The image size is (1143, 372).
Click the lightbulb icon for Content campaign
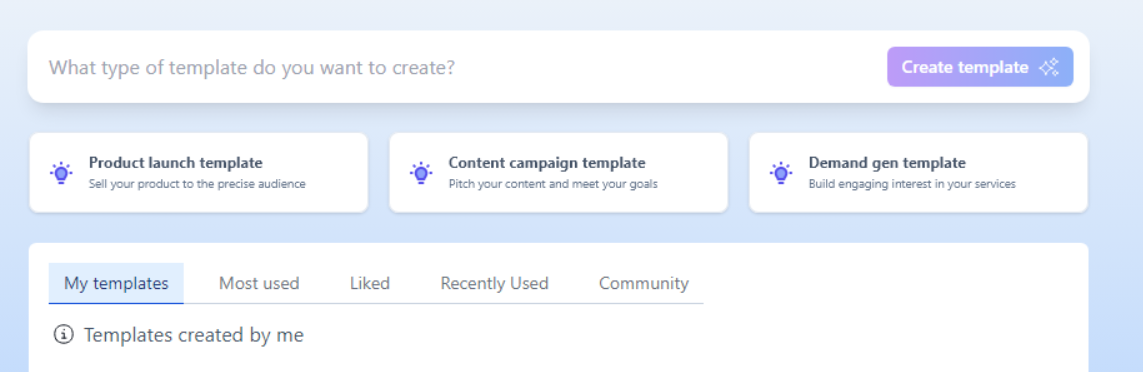(421, 173)
